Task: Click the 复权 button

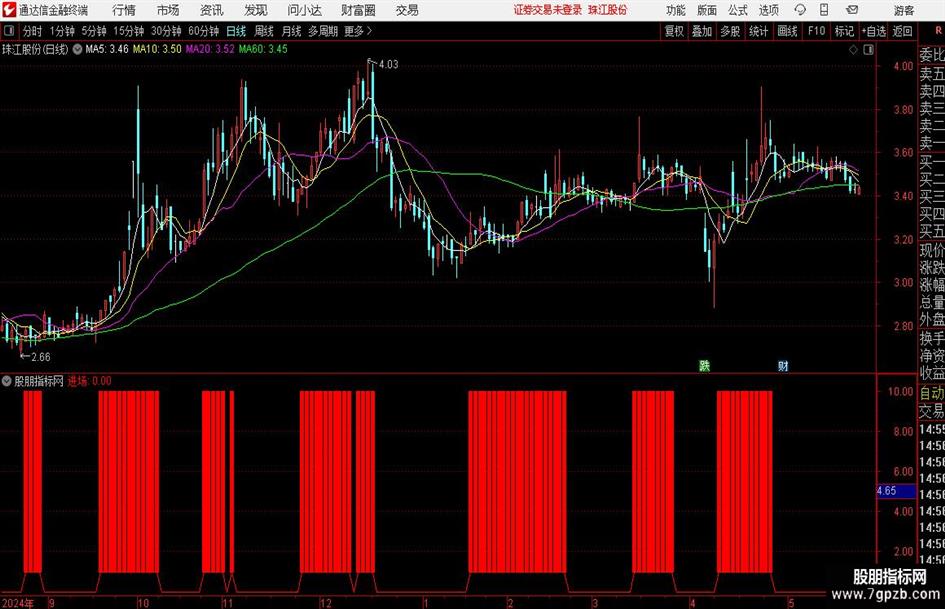Action: click(674, 31)
